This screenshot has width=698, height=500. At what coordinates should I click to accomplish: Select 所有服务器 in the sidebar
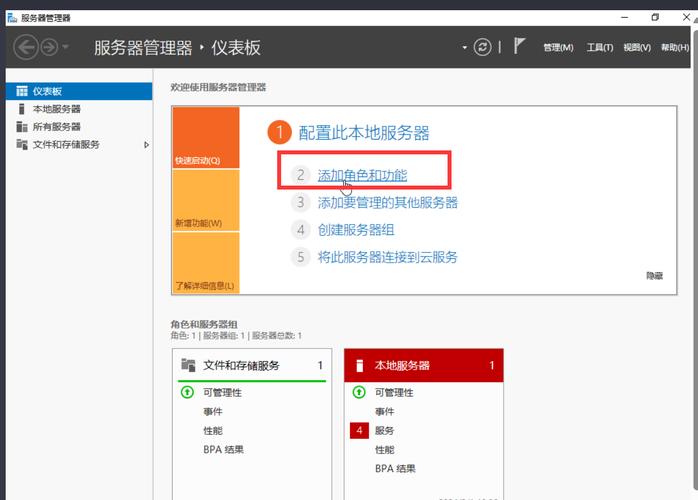pos(79,127)
